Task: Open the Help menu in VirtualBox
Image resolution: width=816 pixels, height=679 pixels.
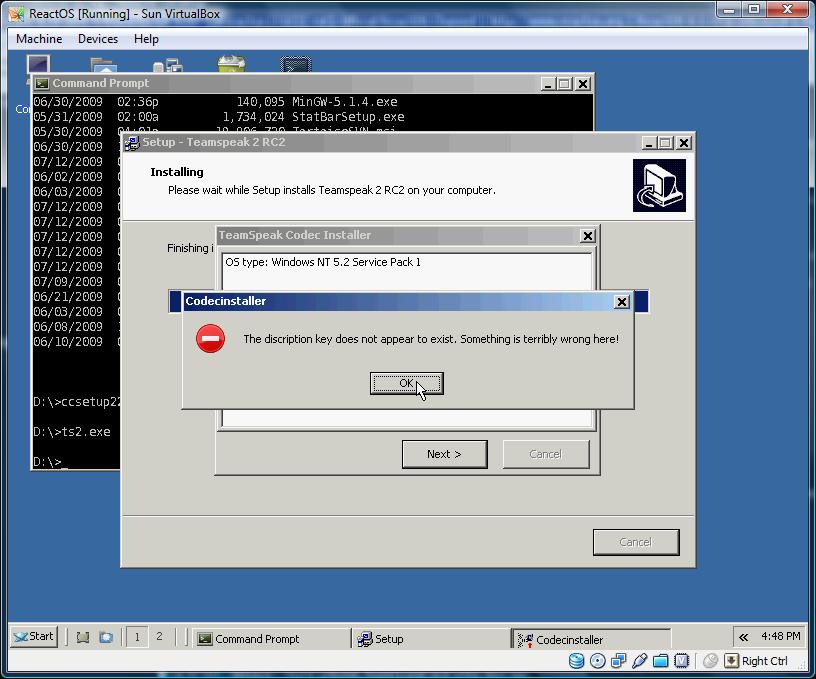Action: tap(146, 39)
